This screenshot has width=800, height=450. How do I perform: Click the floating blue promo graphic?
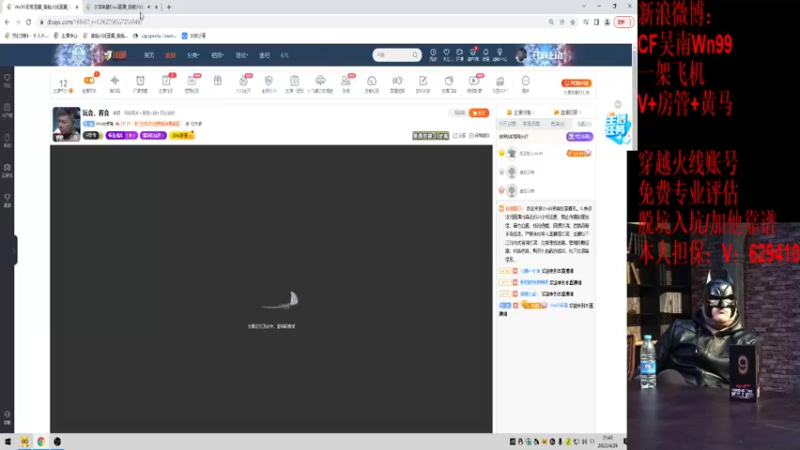point(617,128)
